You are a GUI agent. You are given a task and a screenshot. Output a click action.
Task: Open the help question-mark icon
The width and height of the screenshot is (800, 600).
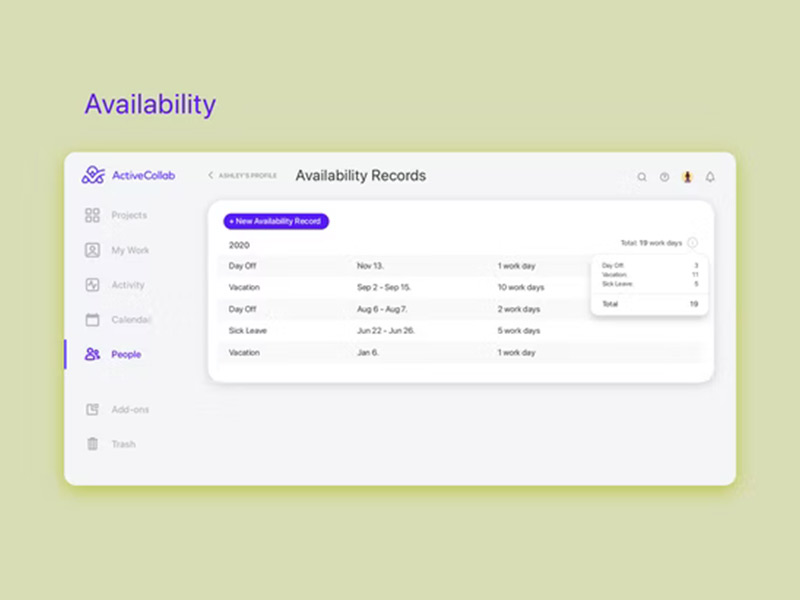(x=664, y=177)
